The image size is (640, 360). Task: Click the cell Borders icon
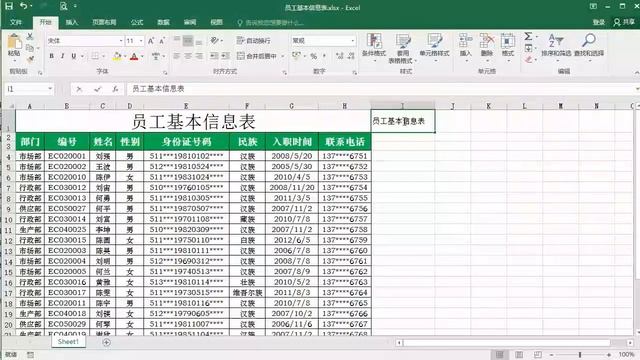pos(95,56)
